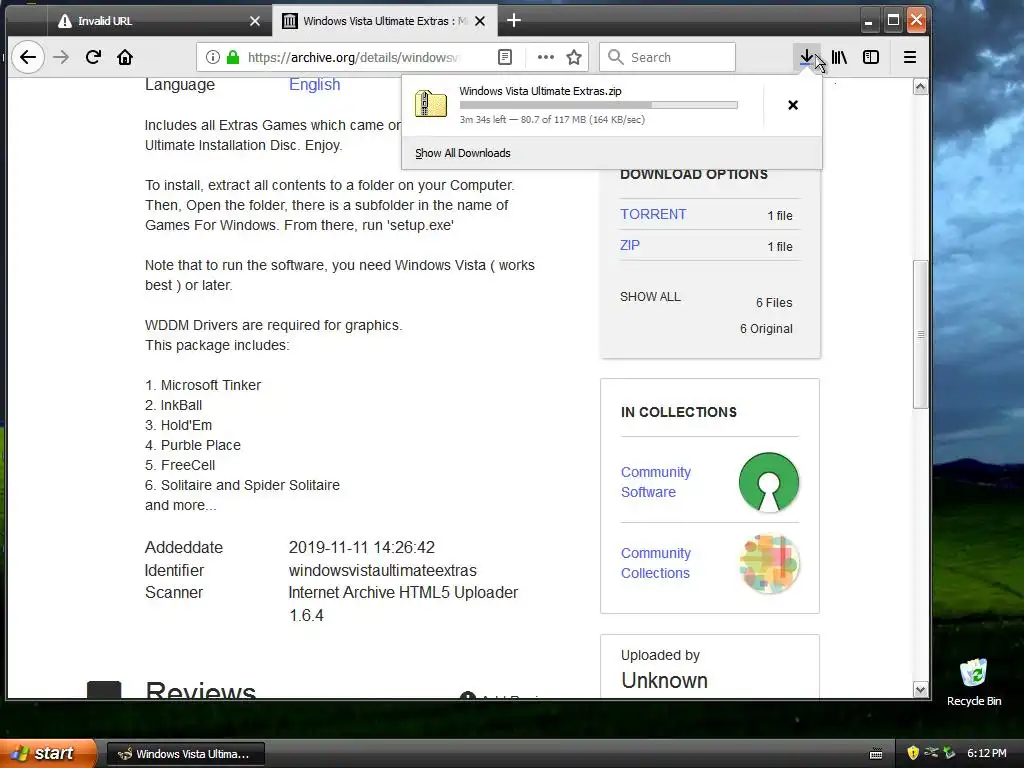The height and width of the screenshot is (768, 1024).
Task: Show site information for archive.org
Action: 212,57
